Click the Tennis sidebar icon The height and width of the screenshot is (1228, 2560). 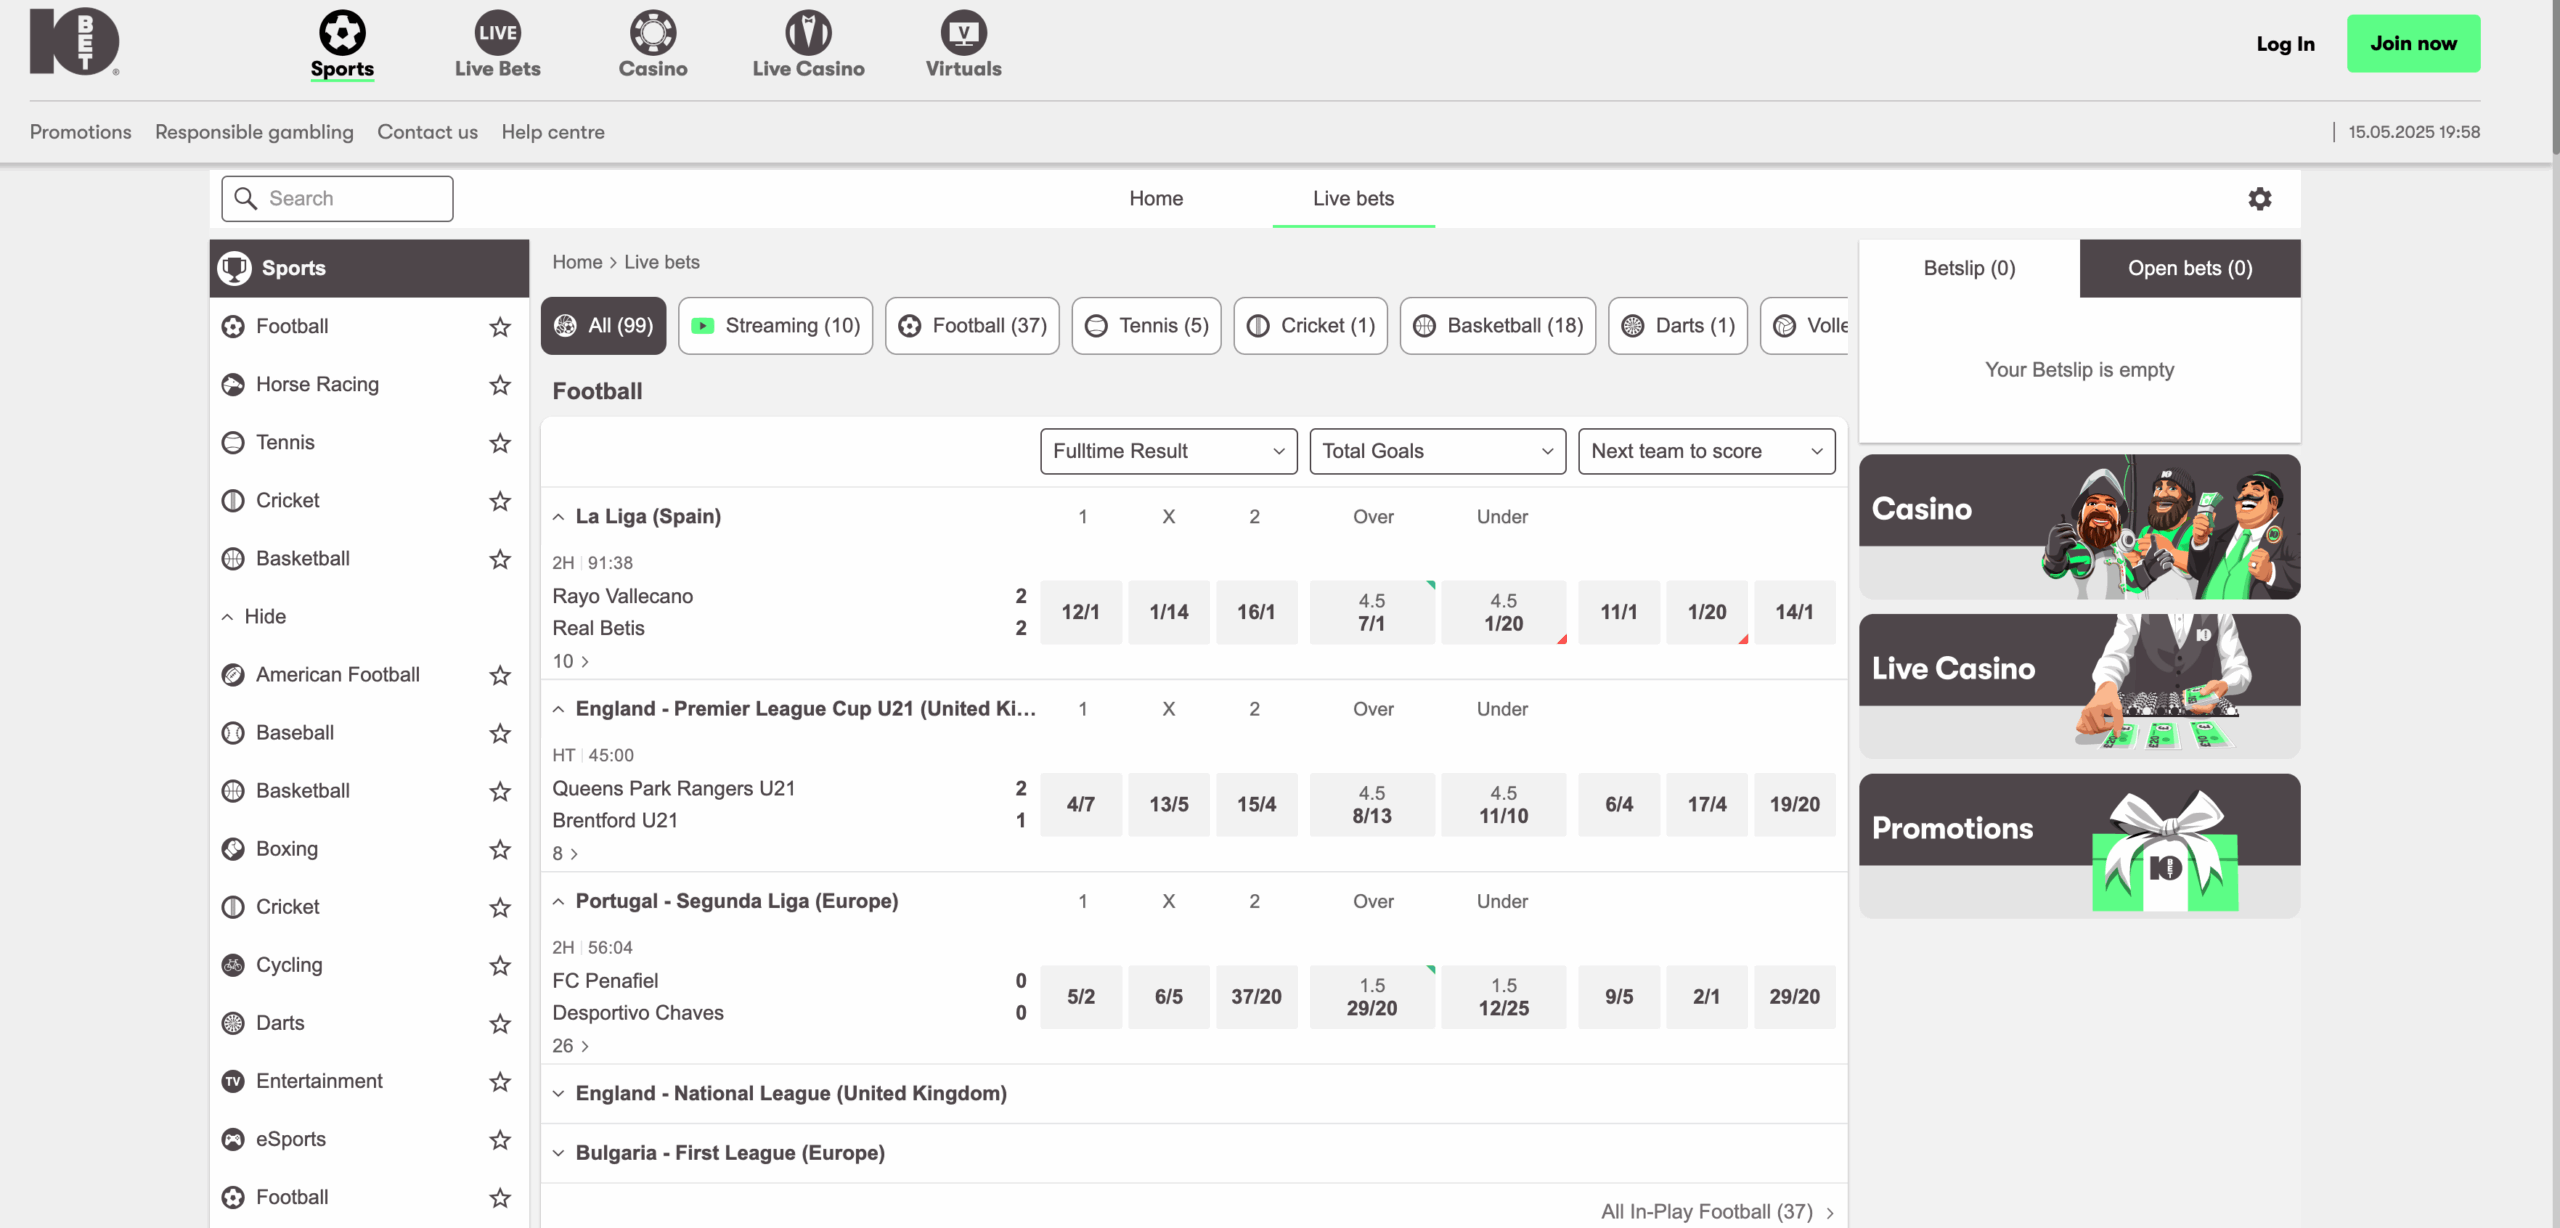point(233,442)
